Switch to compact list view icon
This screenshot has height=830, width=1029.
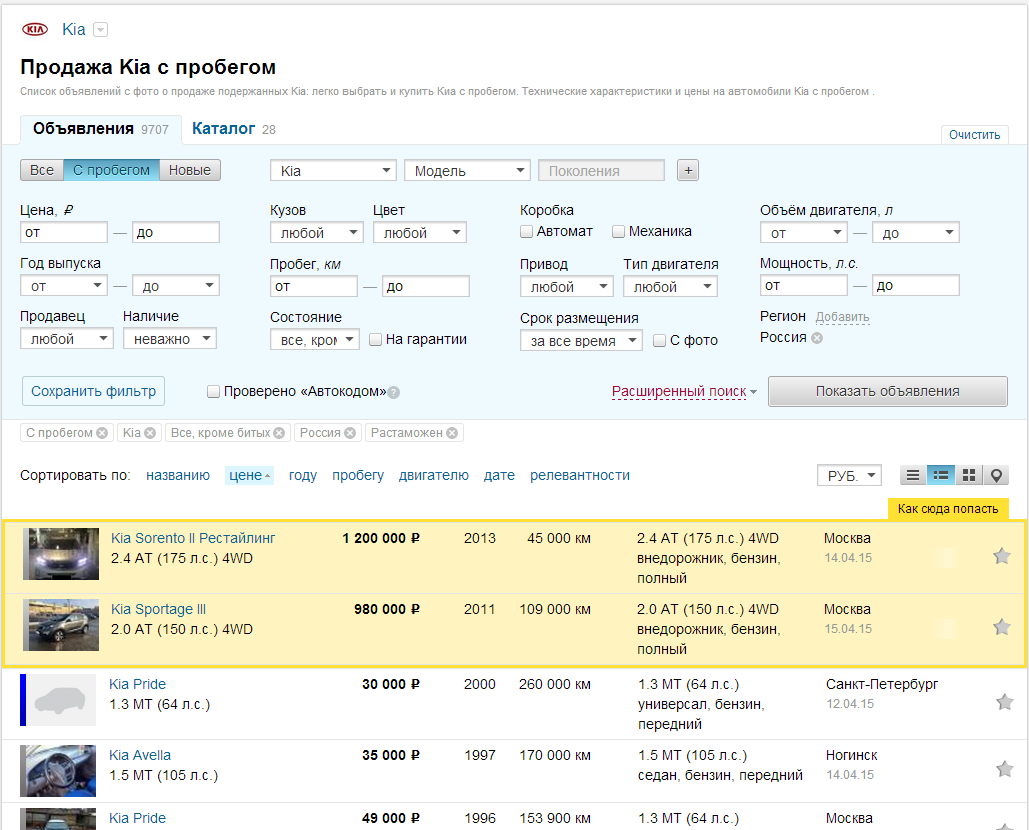[x=913, y=475]
